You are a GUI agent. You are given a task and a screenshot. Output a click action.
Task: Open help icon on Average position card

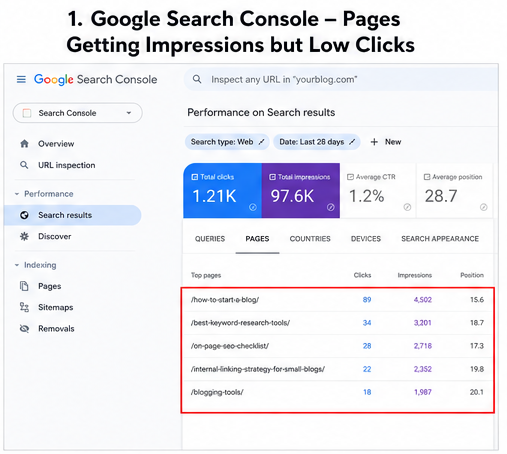coord(484,207)
